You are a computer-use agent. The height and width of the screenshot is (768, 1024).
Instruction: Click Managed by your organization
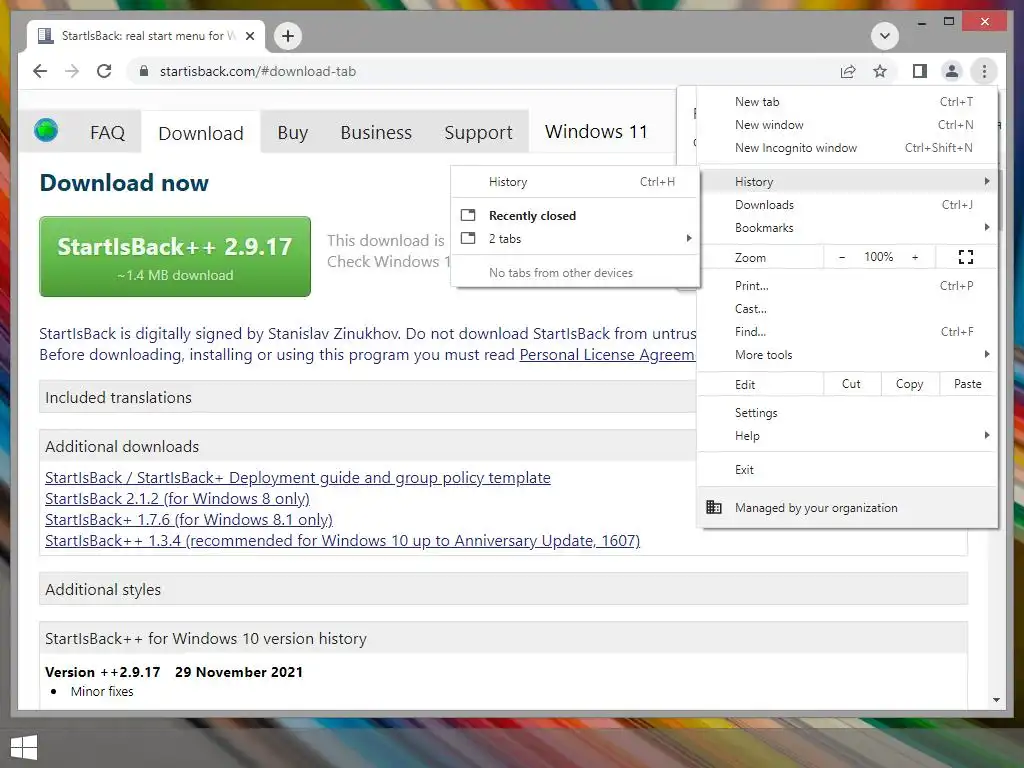tap(847, 507)
